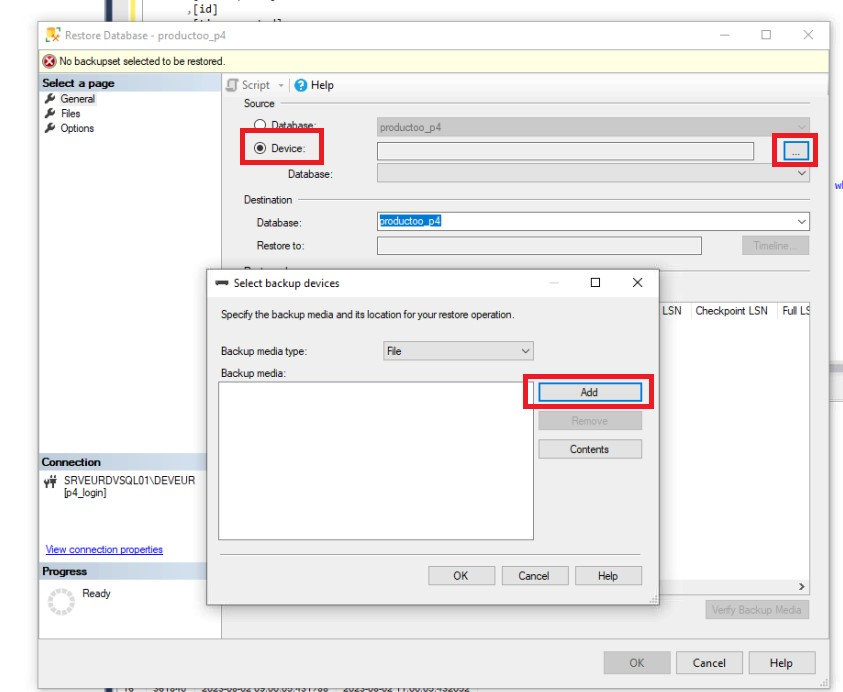Image resolution: width=843 pixels, height=692 pixels.
Task: Expand the Destination Database dropdown
Action: coord(802,222)
